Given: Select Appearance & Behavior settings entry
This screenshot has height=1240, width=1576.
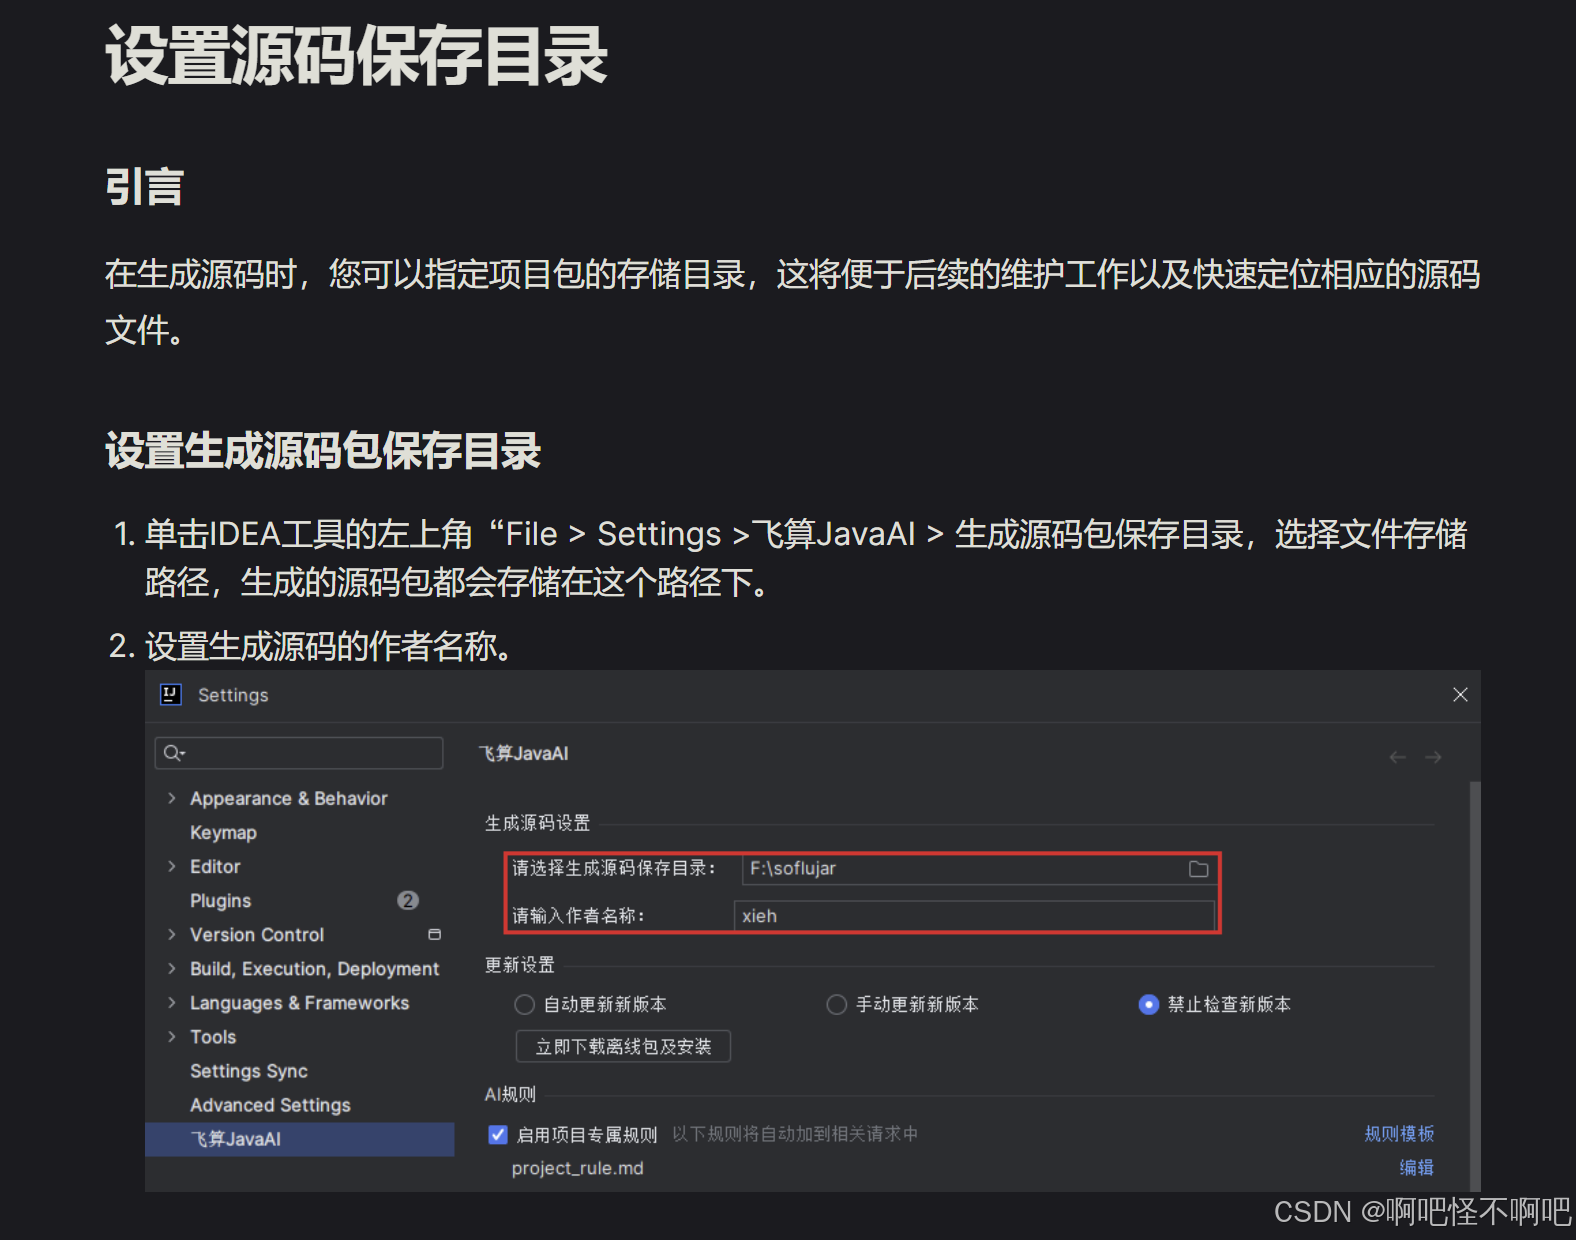Looking at the screenshot, I should click(288, 798).
